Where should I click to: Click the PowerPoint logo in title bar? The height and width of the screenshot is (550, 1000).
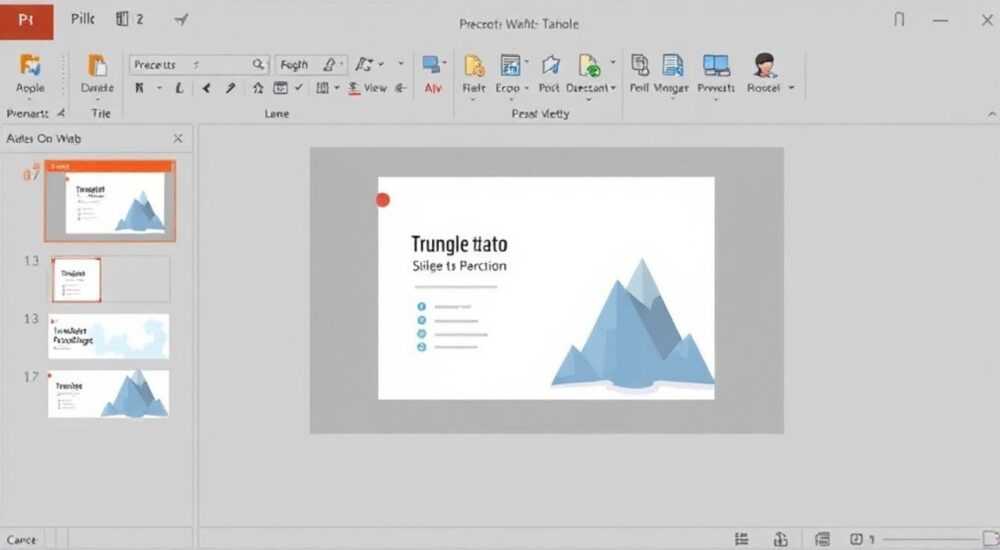(x=26, y=20)
